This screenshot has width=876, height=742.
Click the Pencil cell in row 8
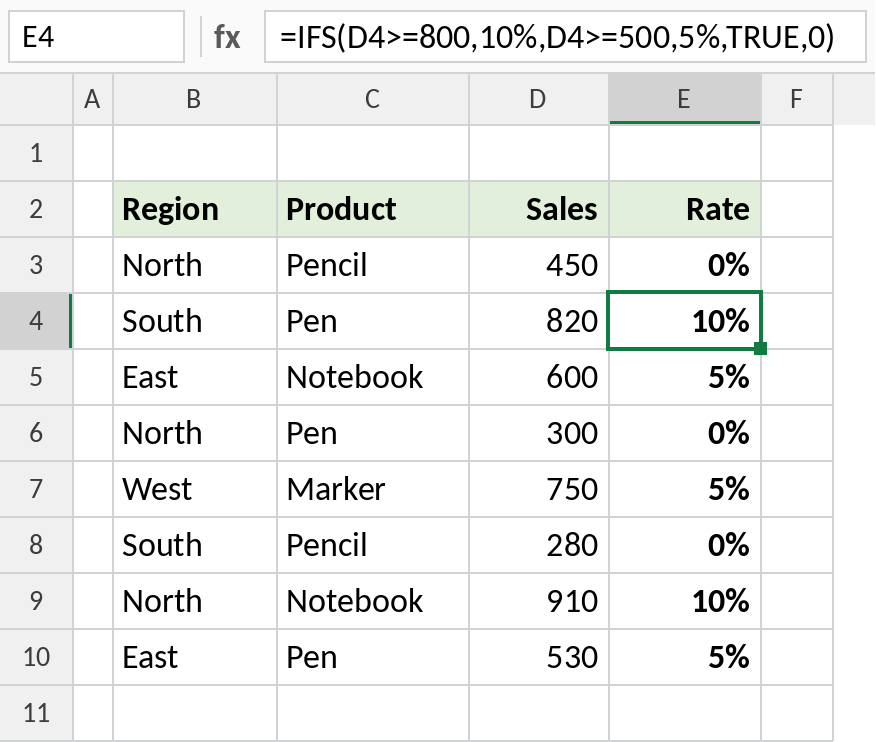tap(373, 545)
